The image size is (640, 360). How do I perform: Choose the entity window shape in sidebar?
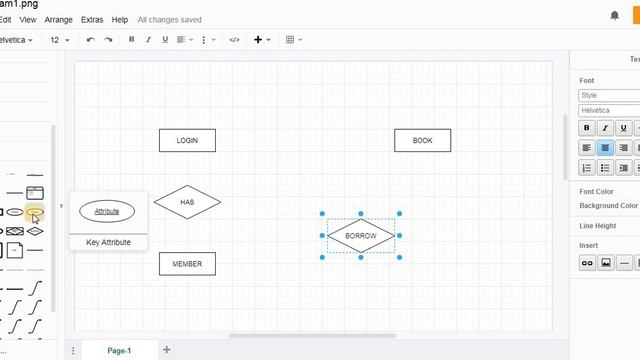[35, 193]
